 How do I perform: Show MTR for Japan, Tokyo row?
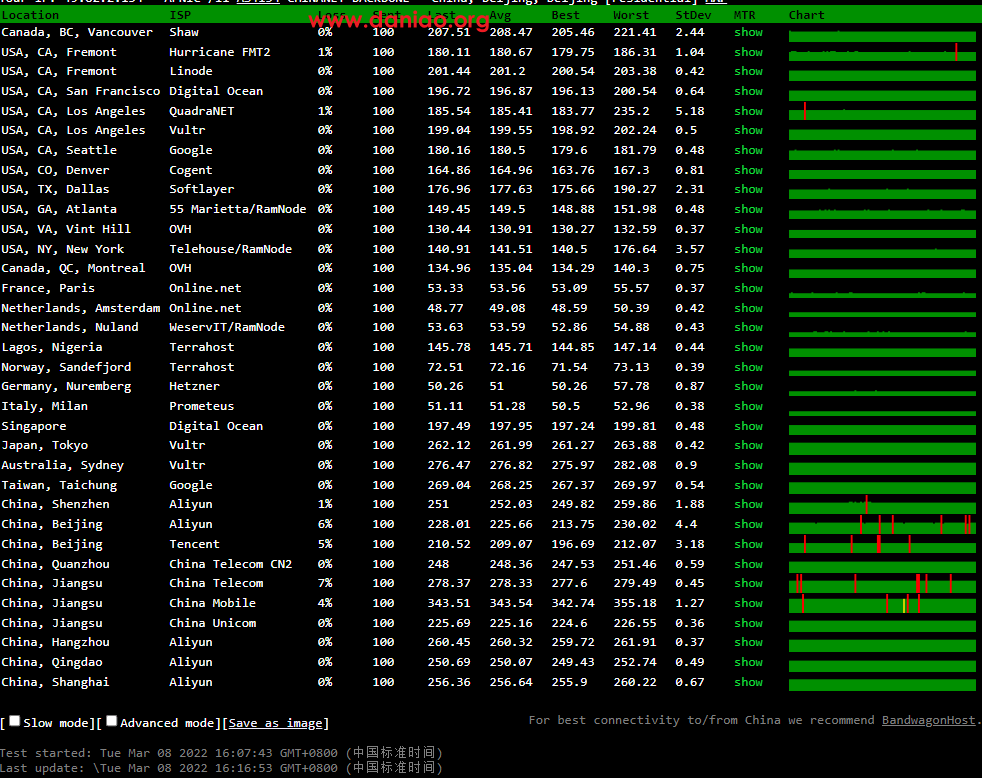(748, 445)
